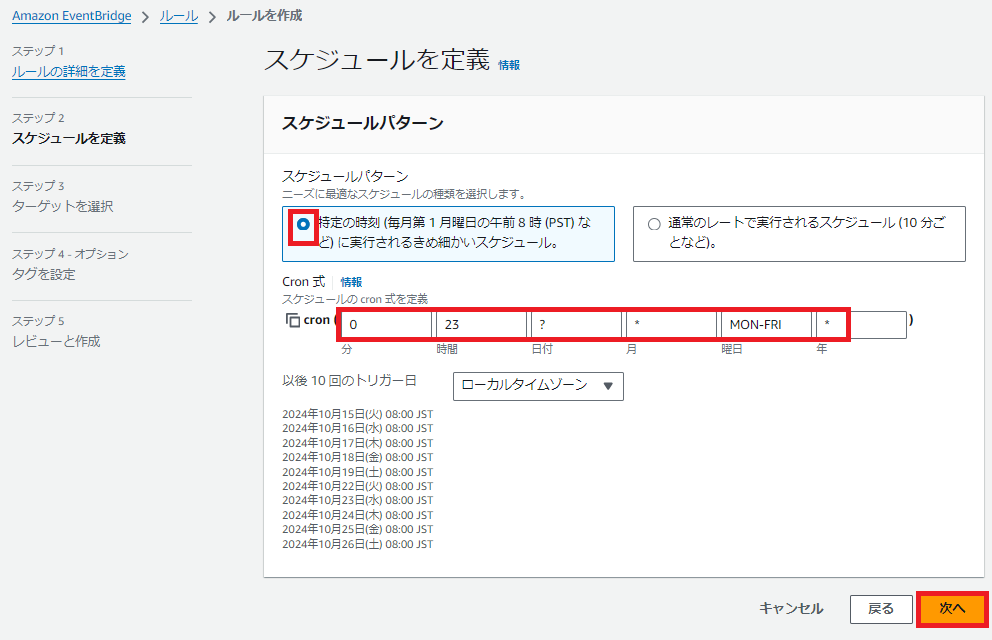The height and width of the screenshot is (640, 992).
Task: Click the 戻る button
Action: point(881,609)
